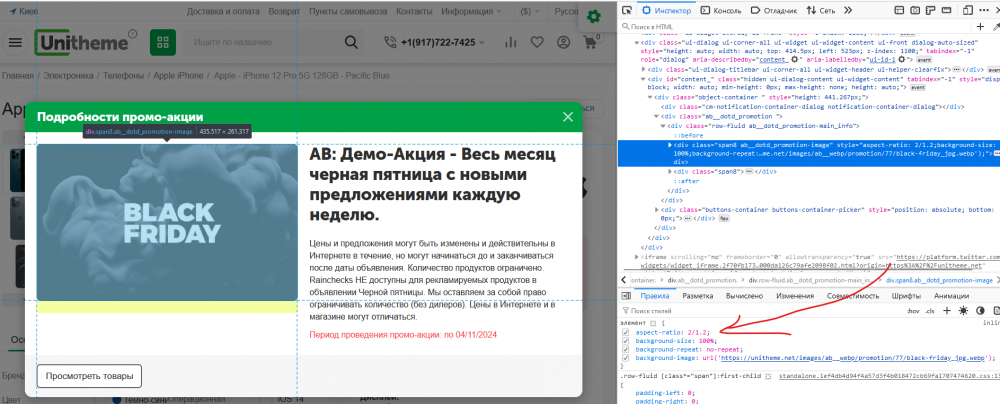The width and height of the screenshot is (1000, 404).
Task: Click the green settings gear icon
Action: click(x=594, y=16)
